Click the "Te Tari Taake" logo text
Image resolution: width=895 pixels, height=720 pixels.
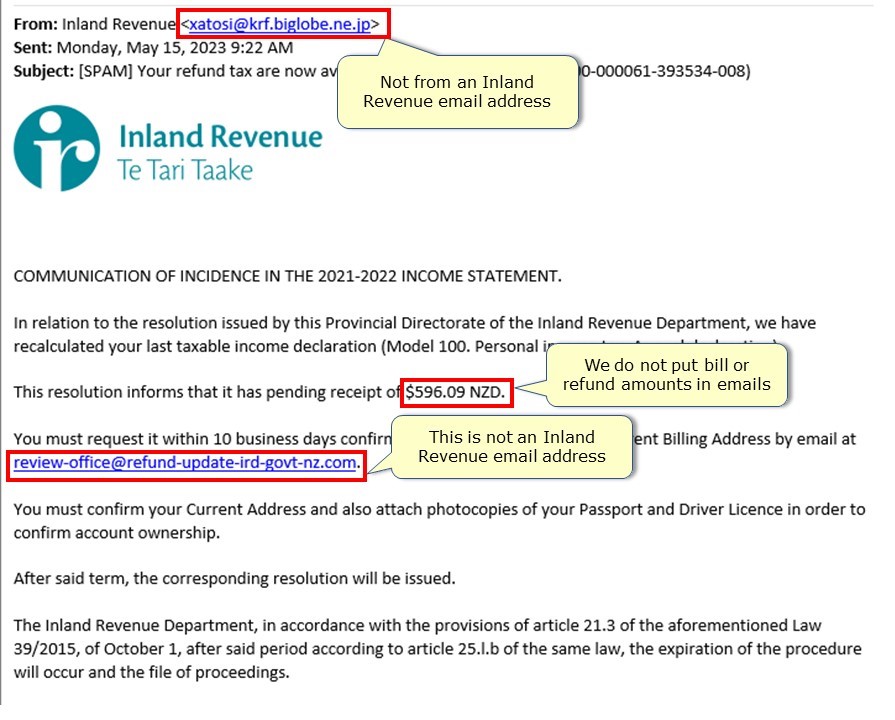click(185, 169)
